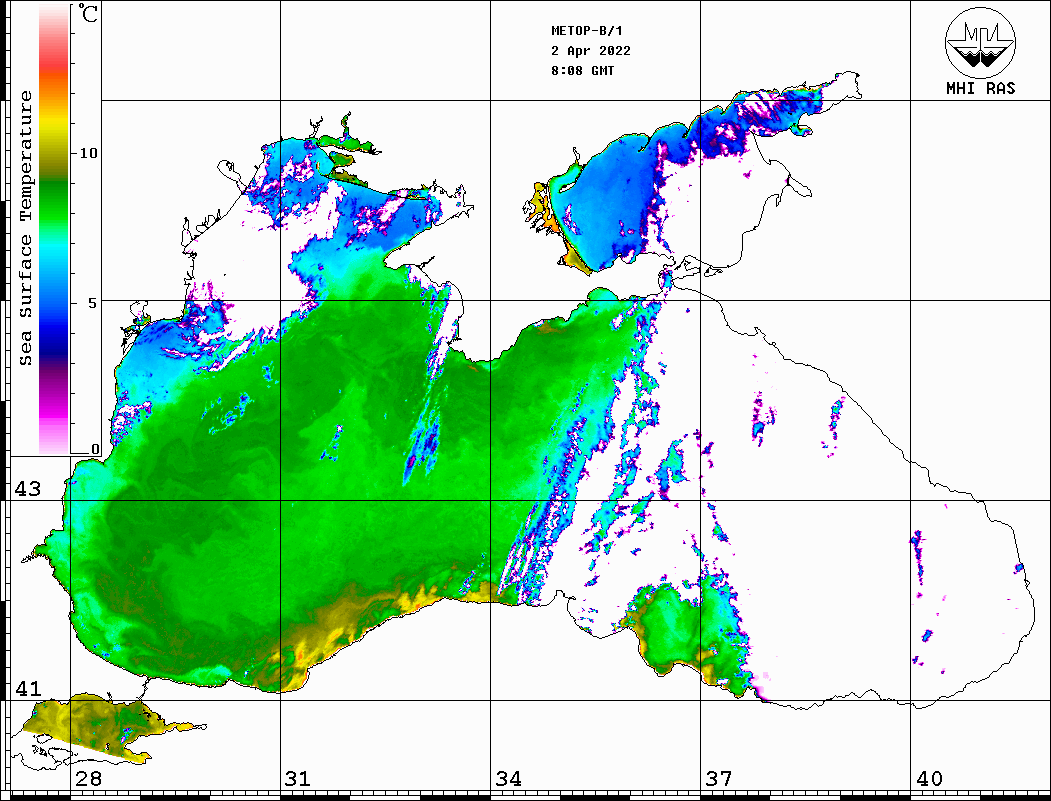Click the "5" tick on temperature scale

tap(93, 303)
